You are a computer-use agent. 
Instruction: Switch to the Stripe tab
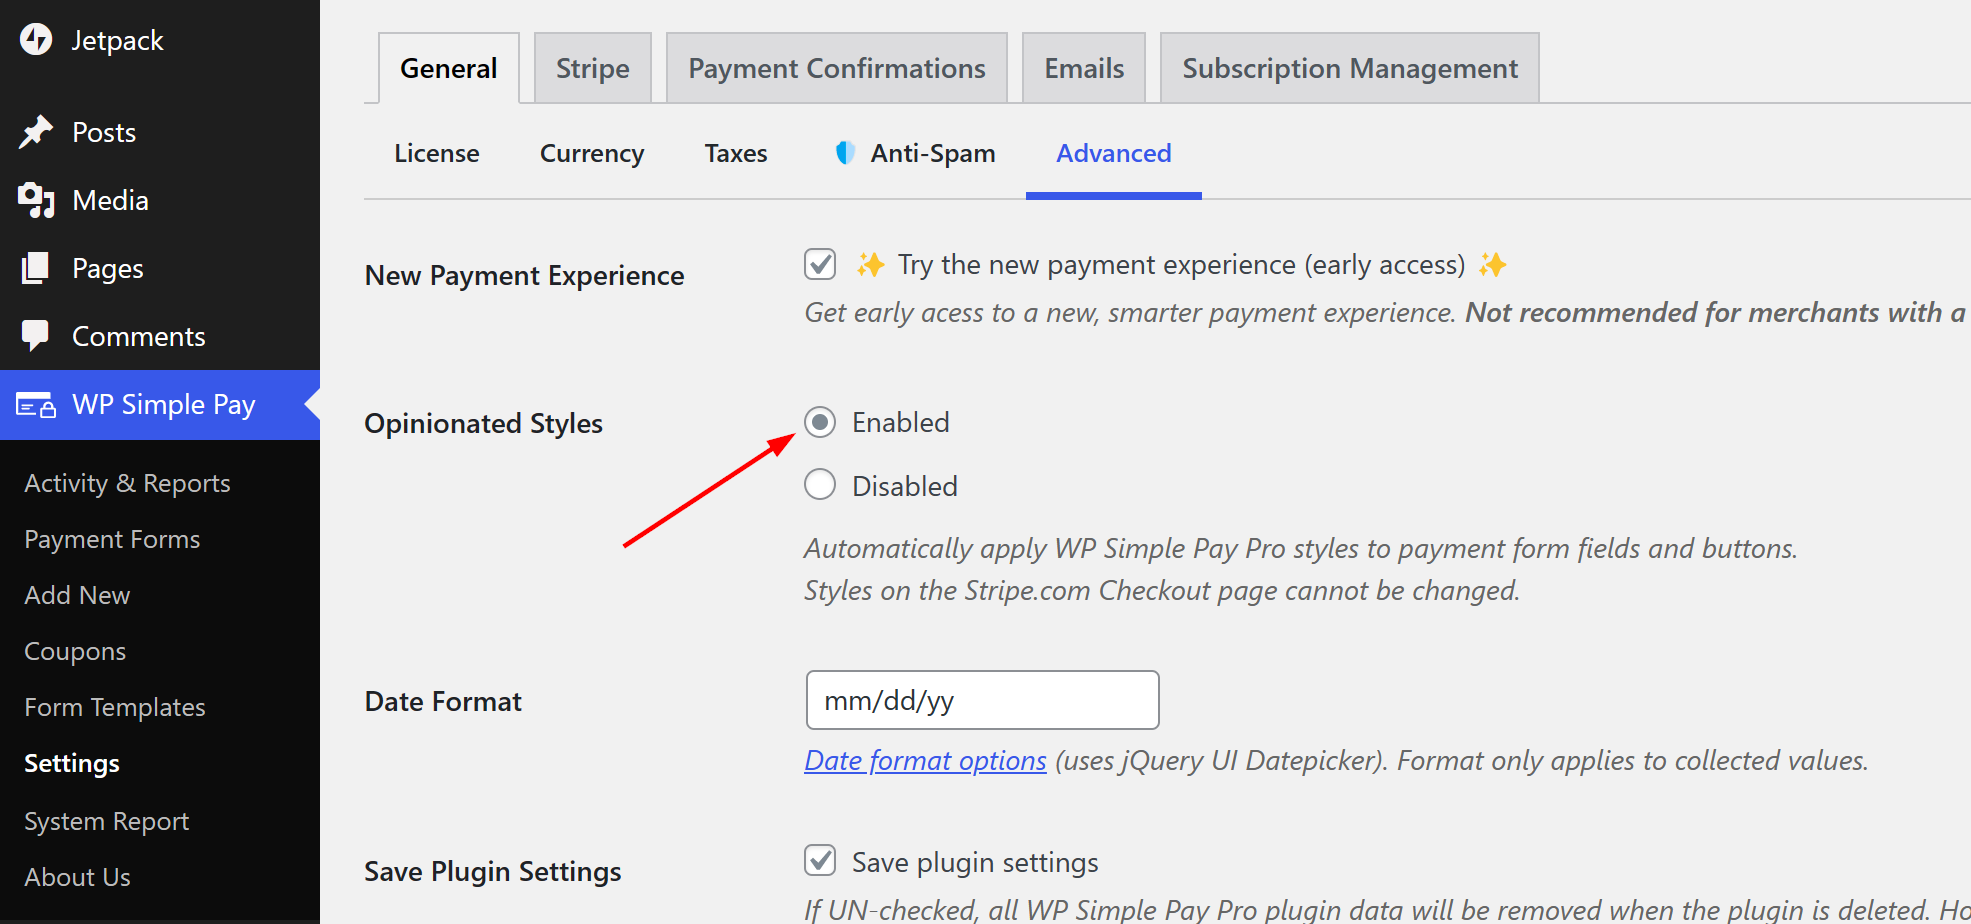[x=593, y=68]
